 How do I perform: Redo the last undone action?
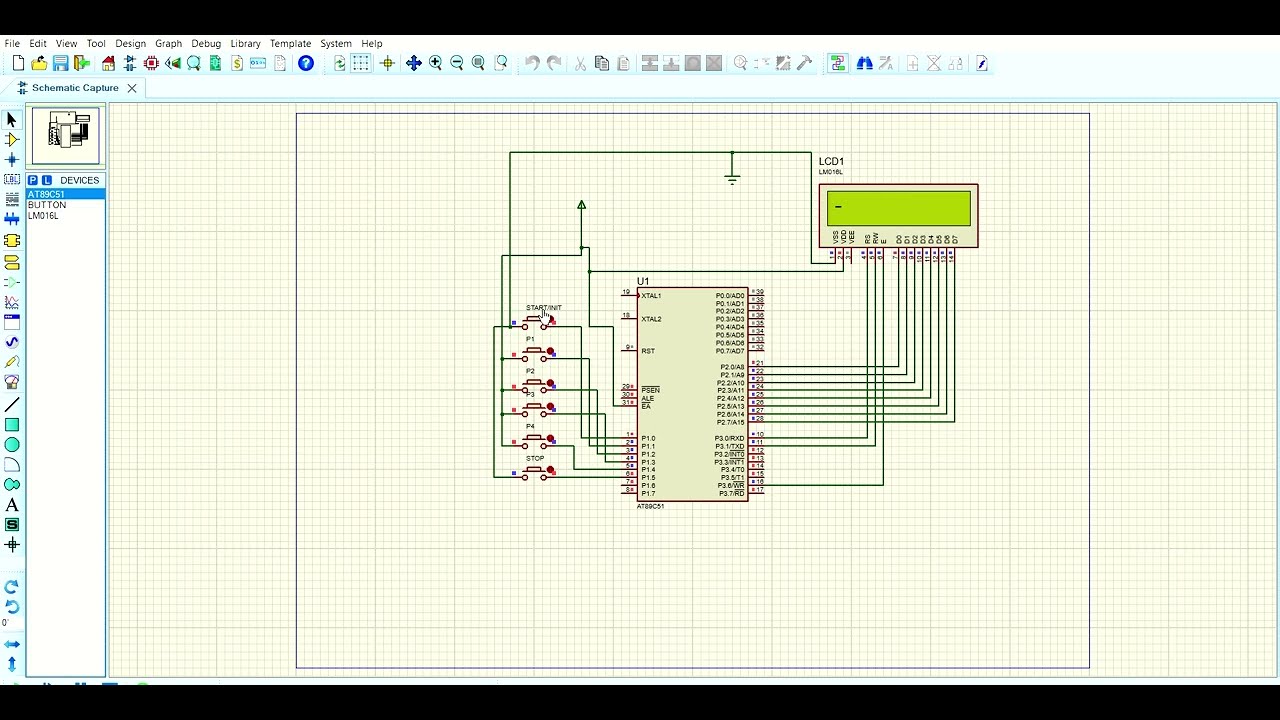tap(554, 63)
